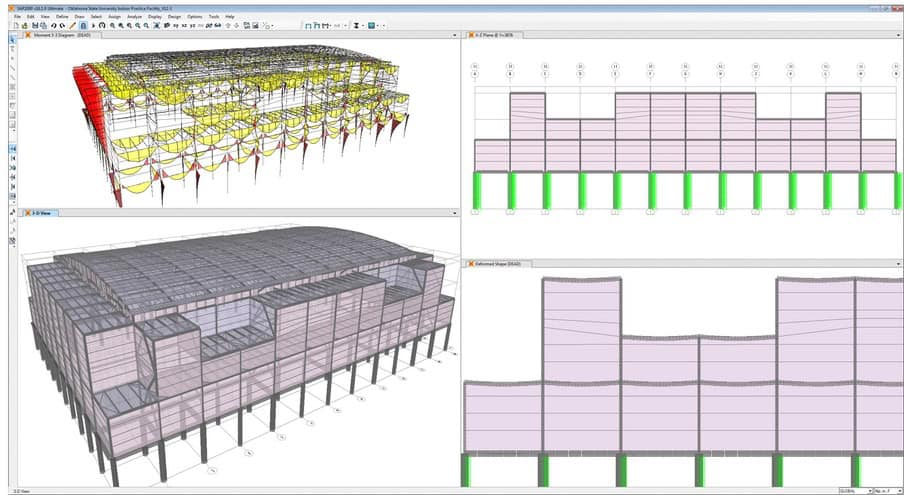Expand the Moment 3-3 Diagram pane dropdown arrow
Screen dimensions: 904x495
coord(453,35)
